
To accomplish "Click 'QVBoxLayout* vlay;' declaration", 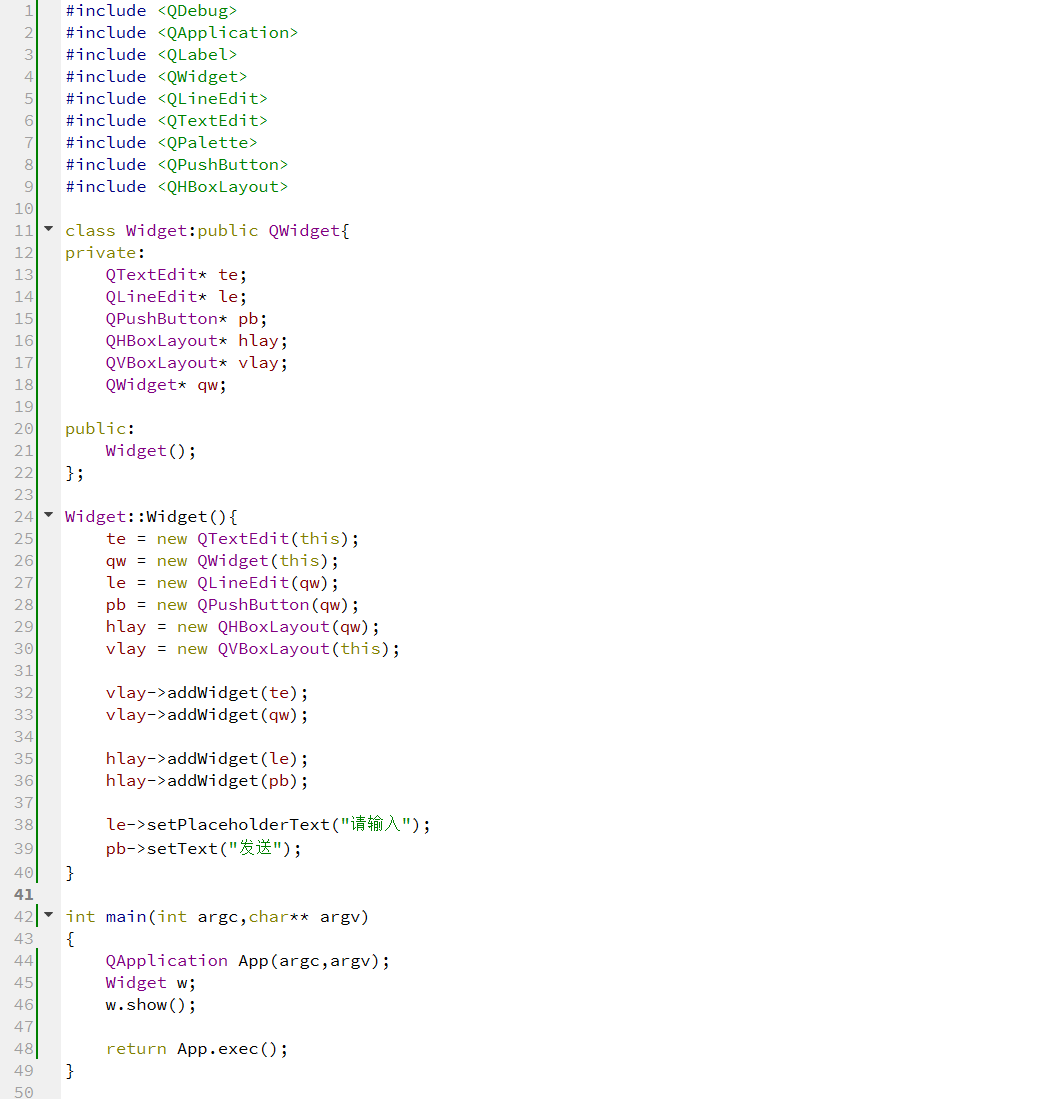I will tap(196, 363).
